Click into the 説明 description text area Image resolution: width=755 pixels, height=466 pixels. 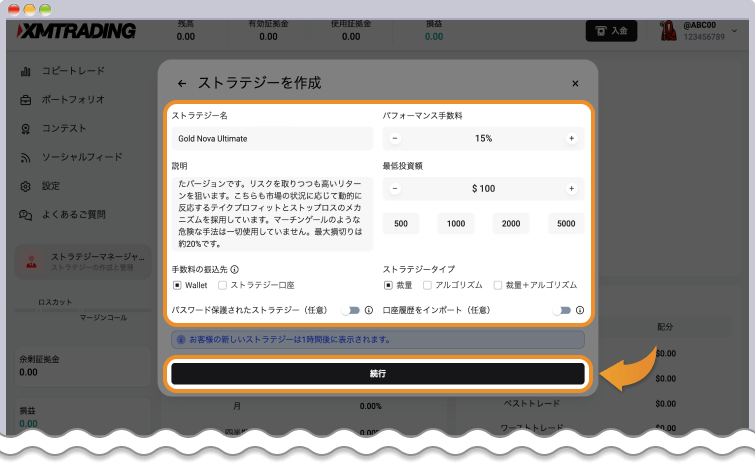(x=272, y=214)
